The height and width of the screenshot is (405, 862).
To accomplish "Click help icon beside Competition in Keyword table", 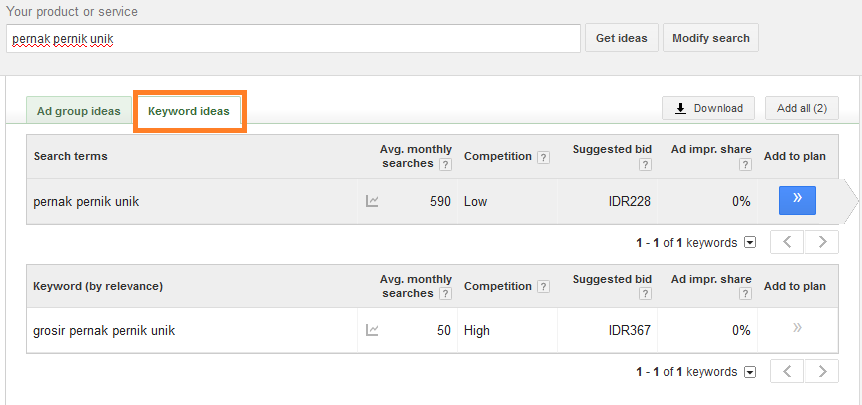I will (x=543, y=287).
